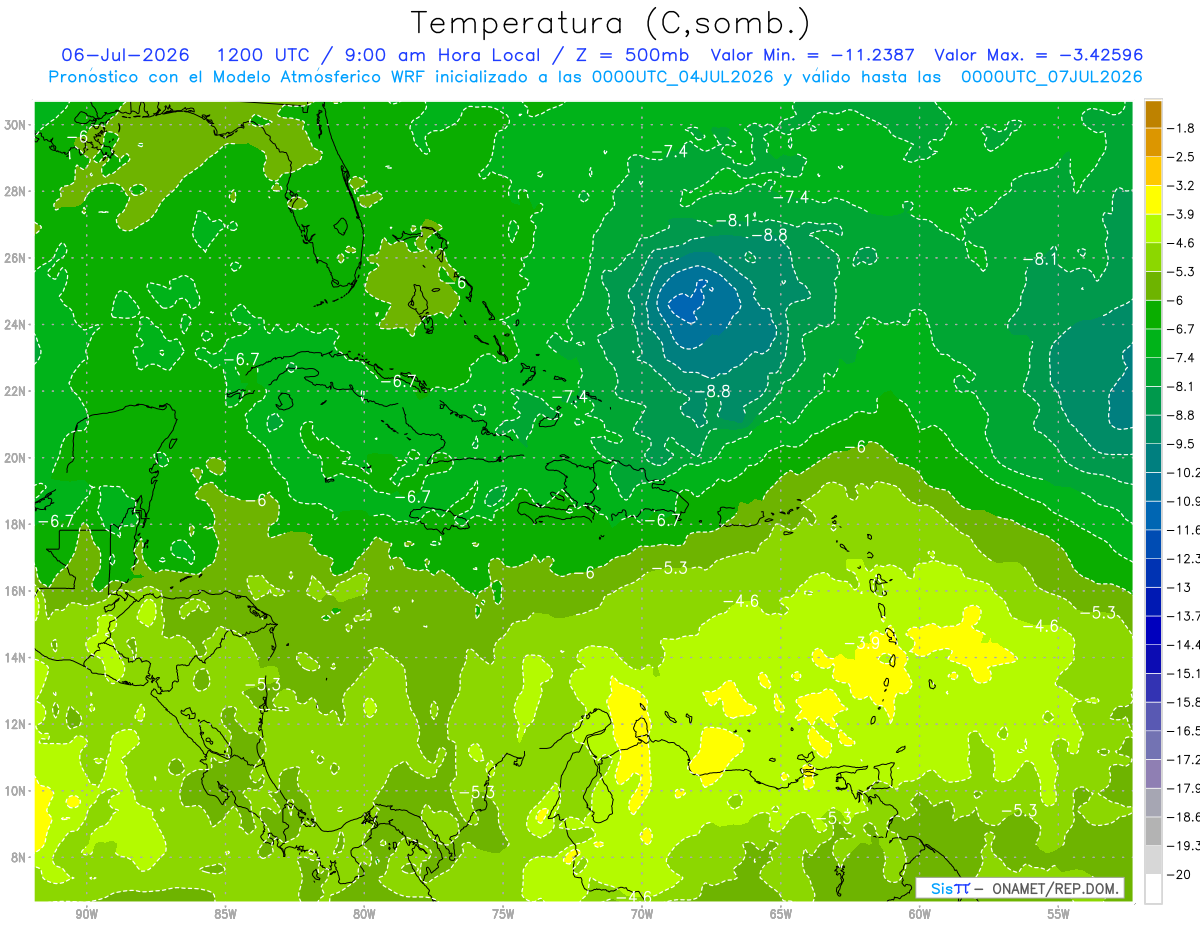Click the legend label "-13"

coord(1178,587)
